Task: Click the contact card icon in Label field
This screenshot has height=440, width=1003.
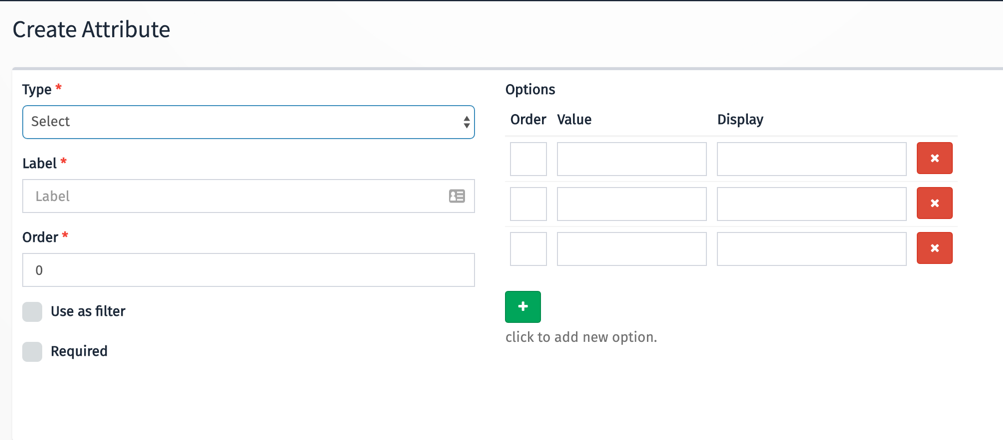Action: click(457, 196)
